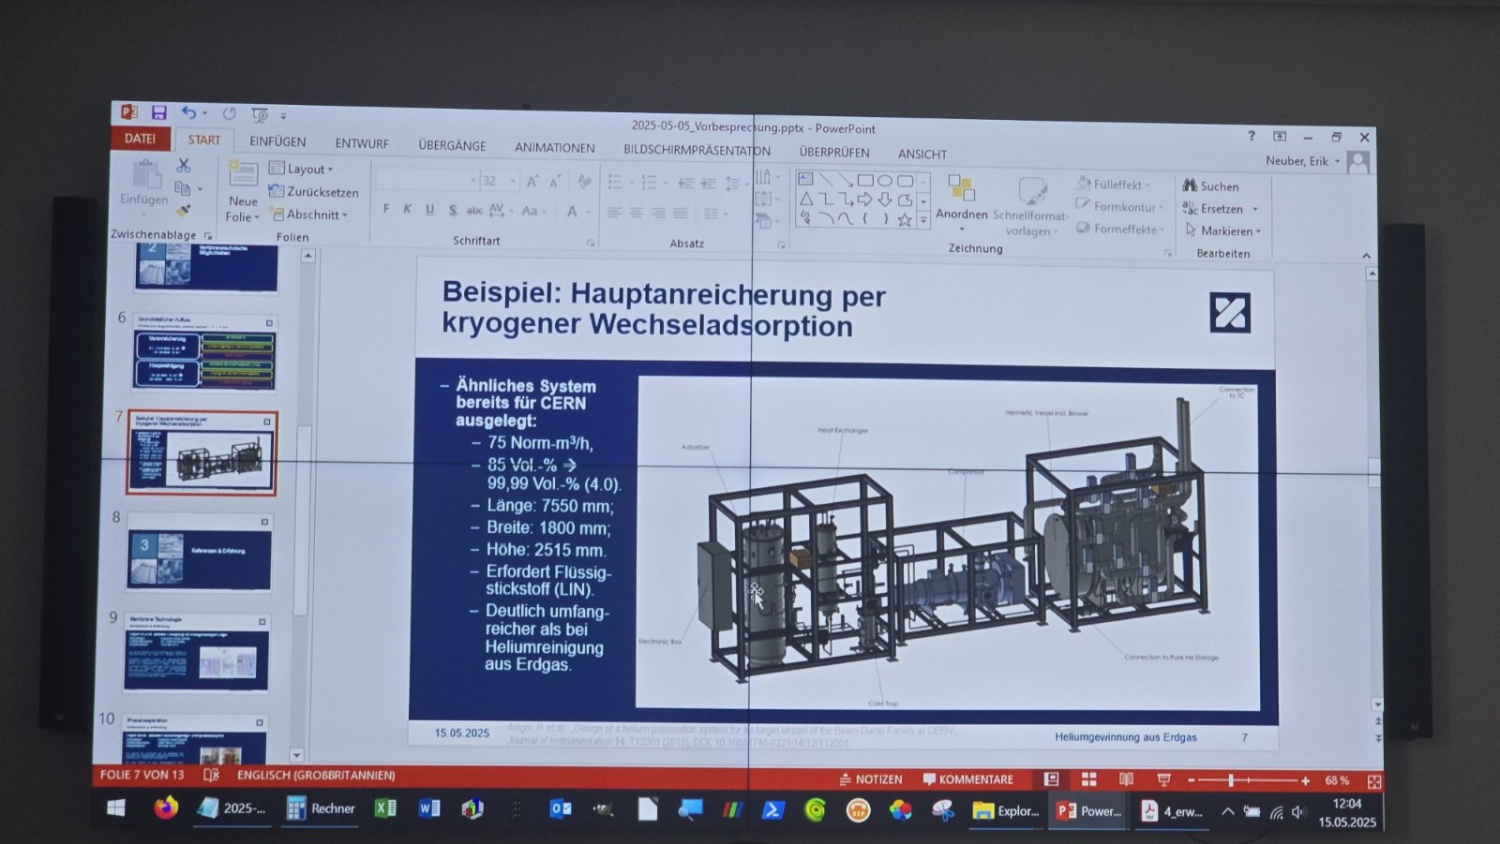
Task: Click fit slide to window icon
Action: click(x=1374, y=781)
